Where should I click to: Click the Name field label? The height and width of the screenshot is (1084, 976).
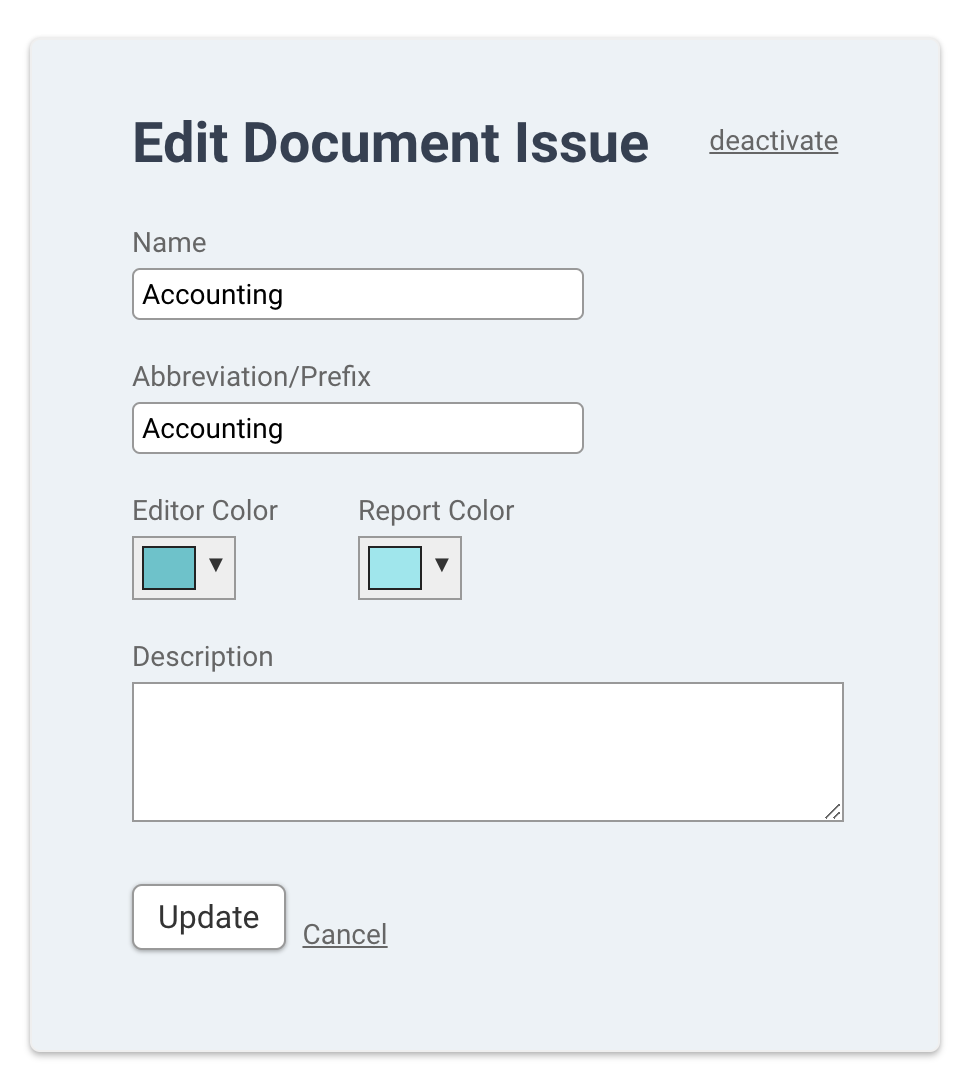[x=169, y=243]
